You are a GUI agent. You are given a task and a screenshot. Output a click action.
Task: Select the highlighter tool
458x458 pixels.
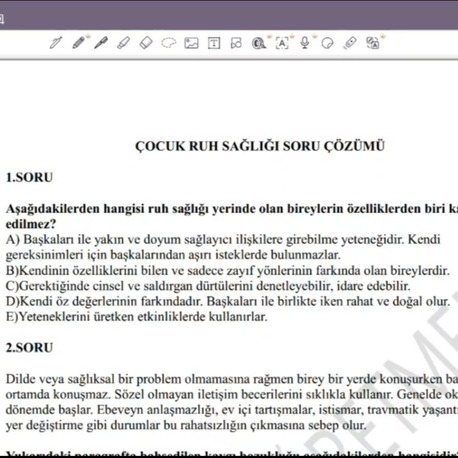click(124, 43)
